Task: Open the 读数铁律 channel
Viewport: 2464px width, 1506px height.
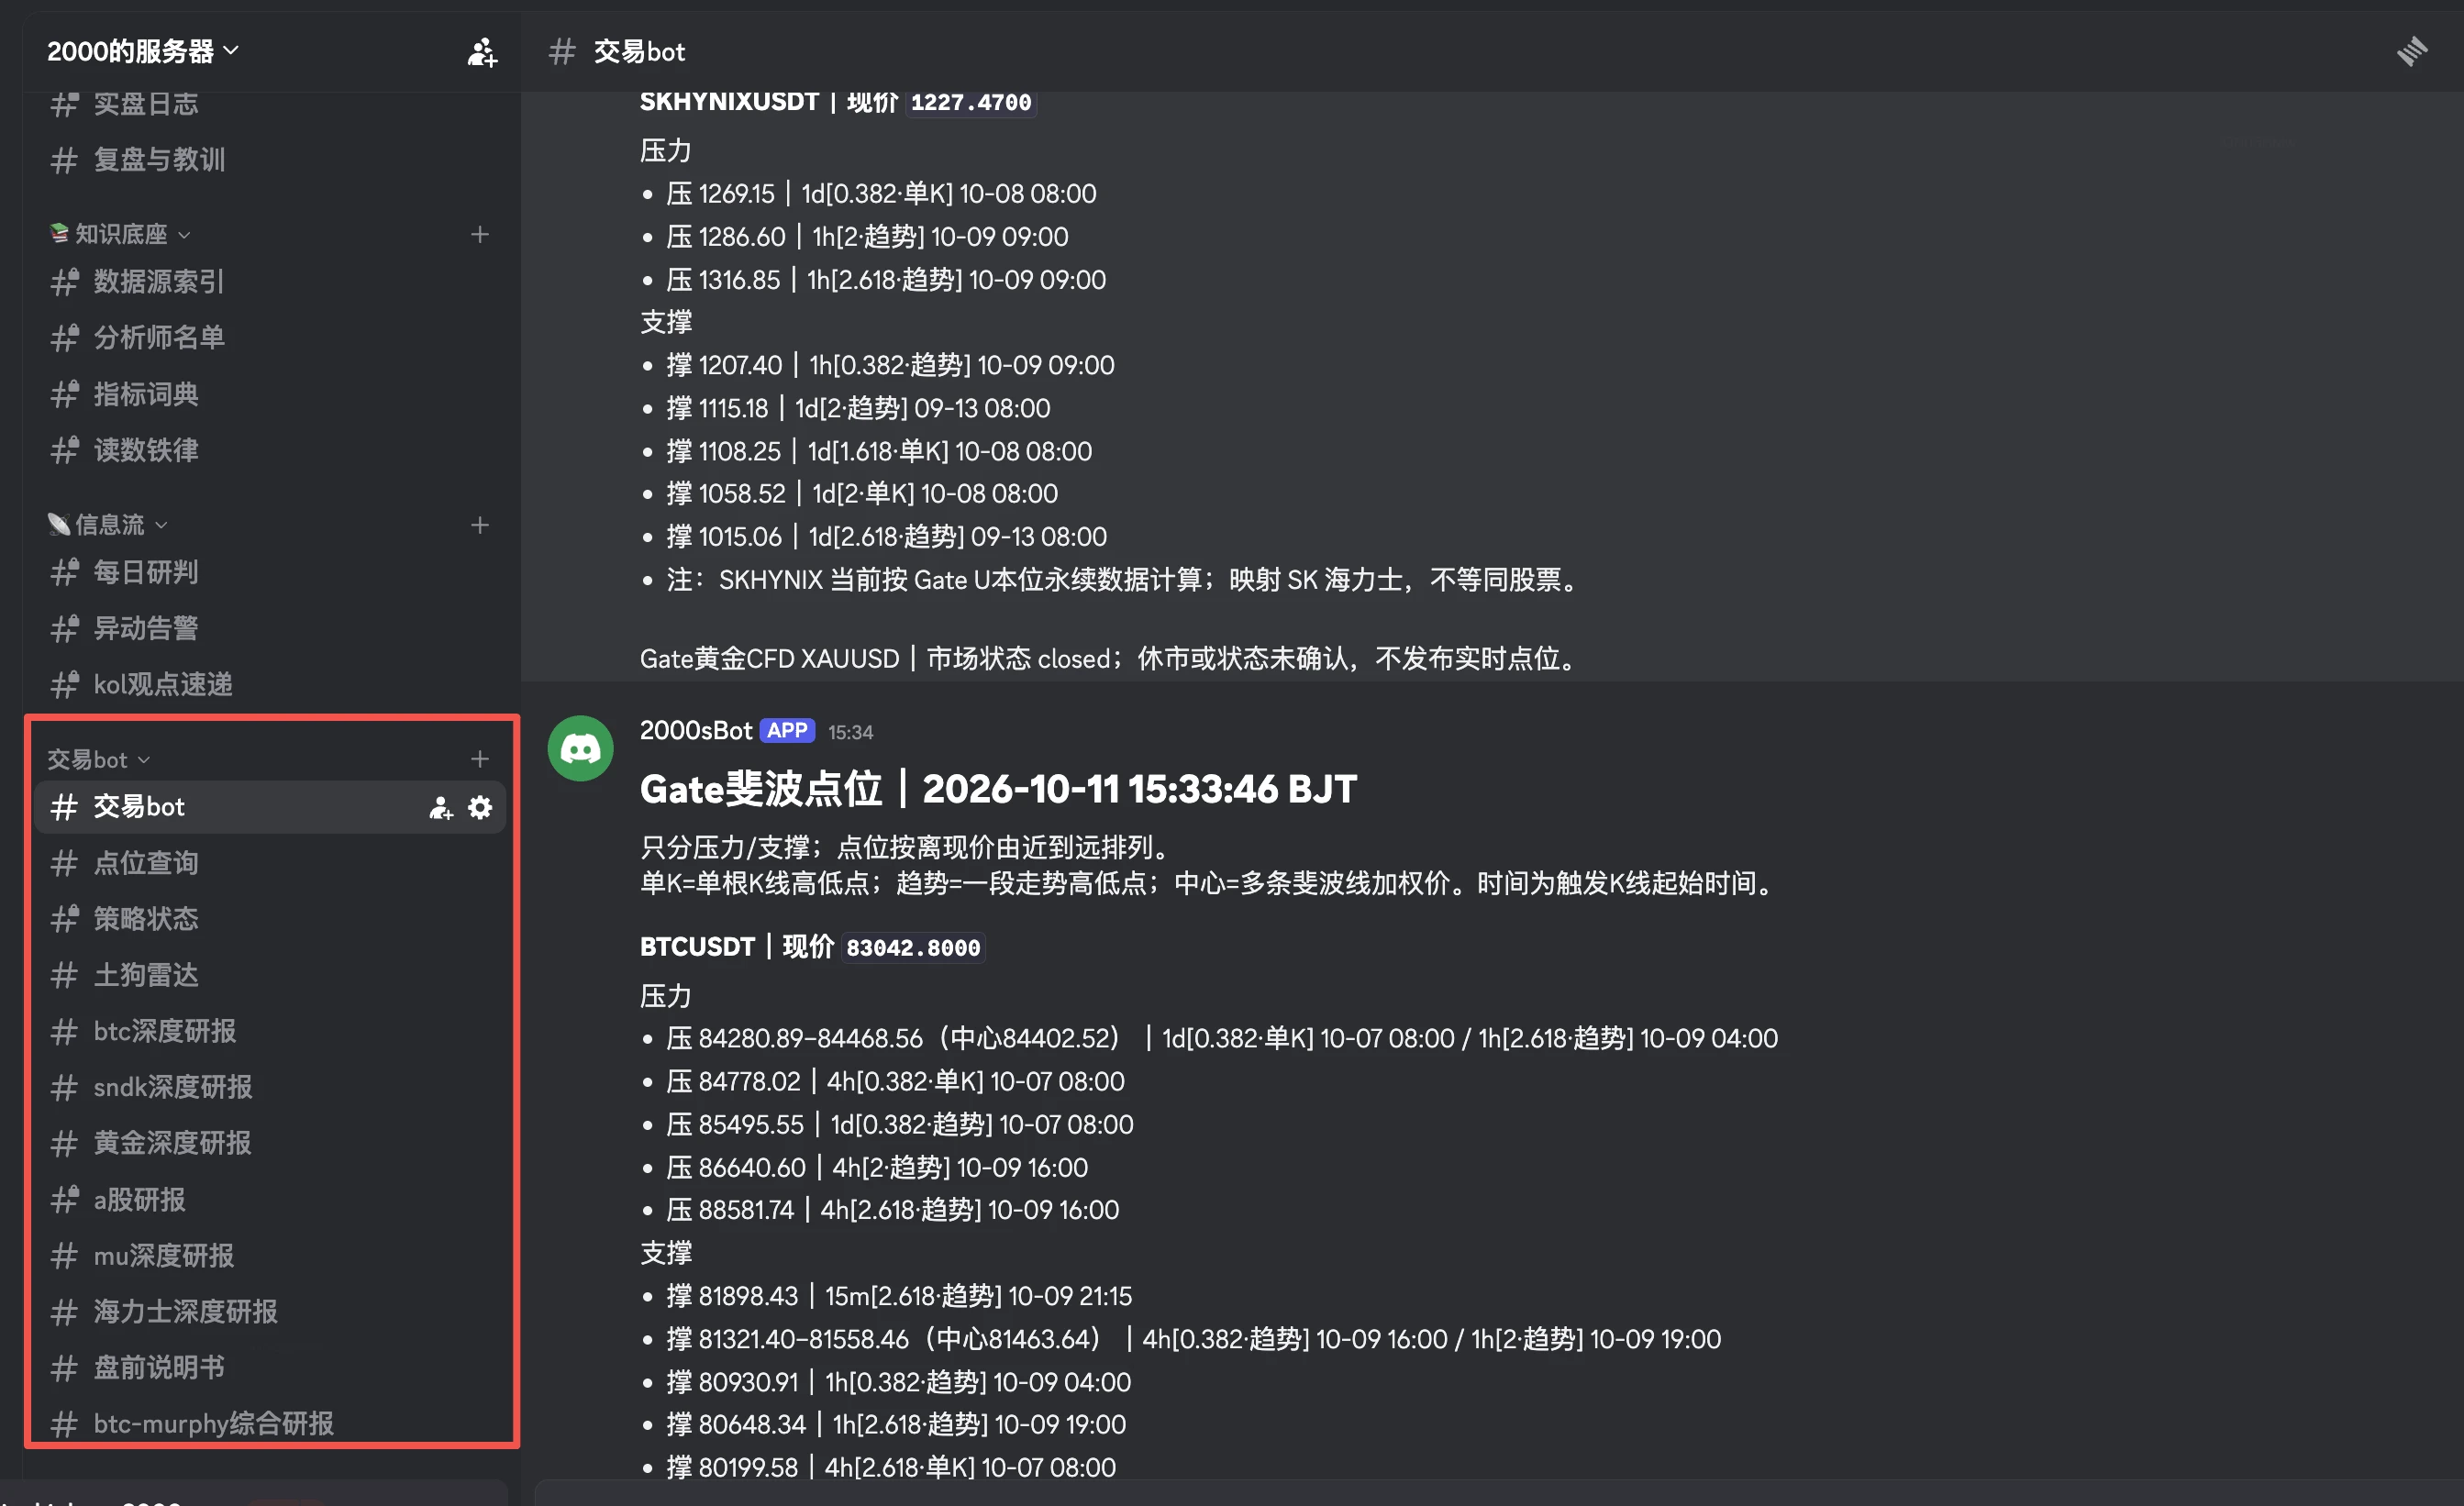Action: point(270,451)
